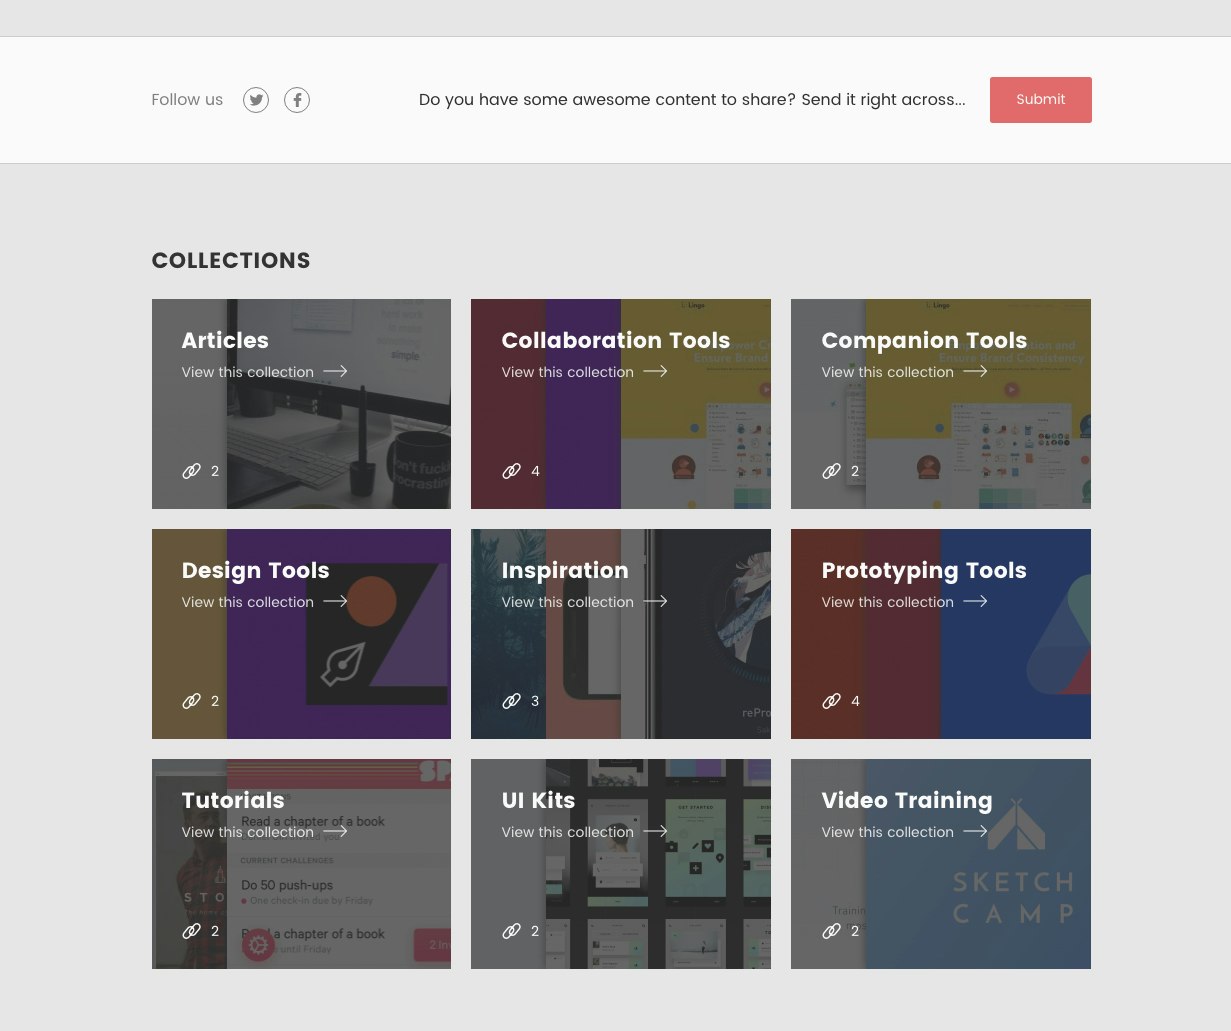Click the arrow next to Articles view link
This screenshot has height=1031, width=1231.
(335, 371)
